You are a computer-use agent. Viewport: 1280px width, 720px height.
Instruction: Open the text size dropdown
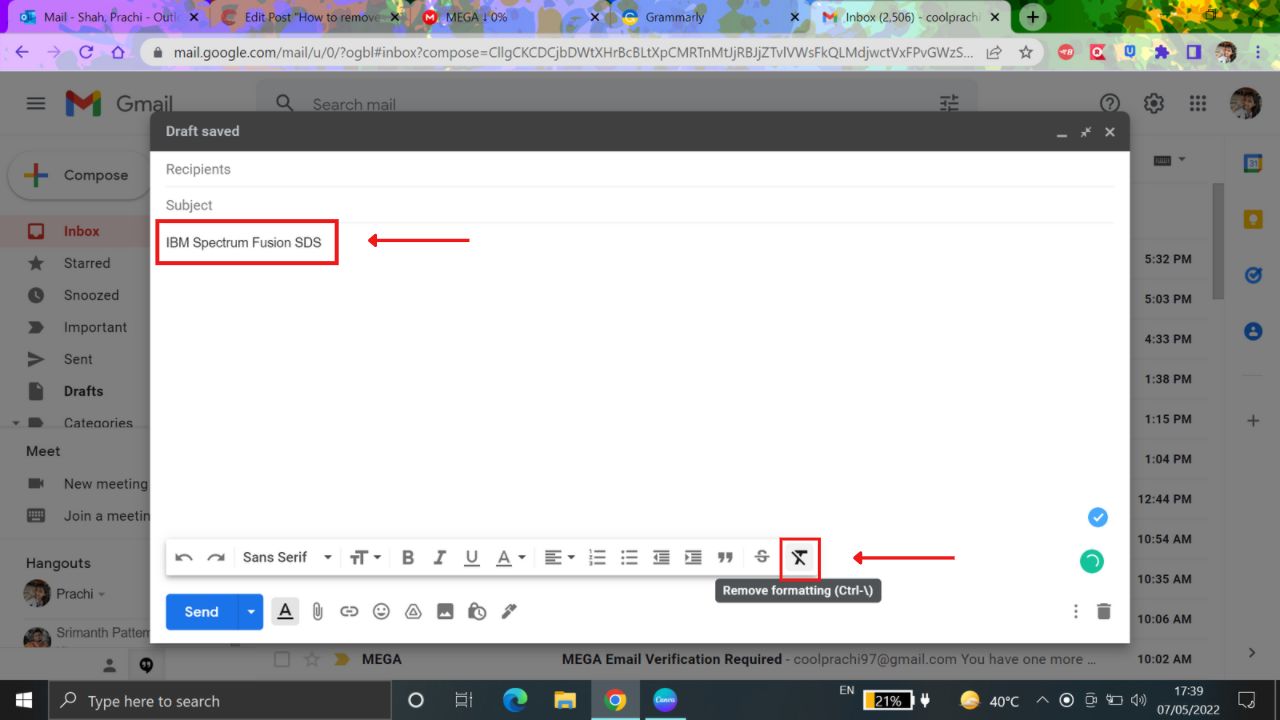pyautogui.click(x=365, y=558)
